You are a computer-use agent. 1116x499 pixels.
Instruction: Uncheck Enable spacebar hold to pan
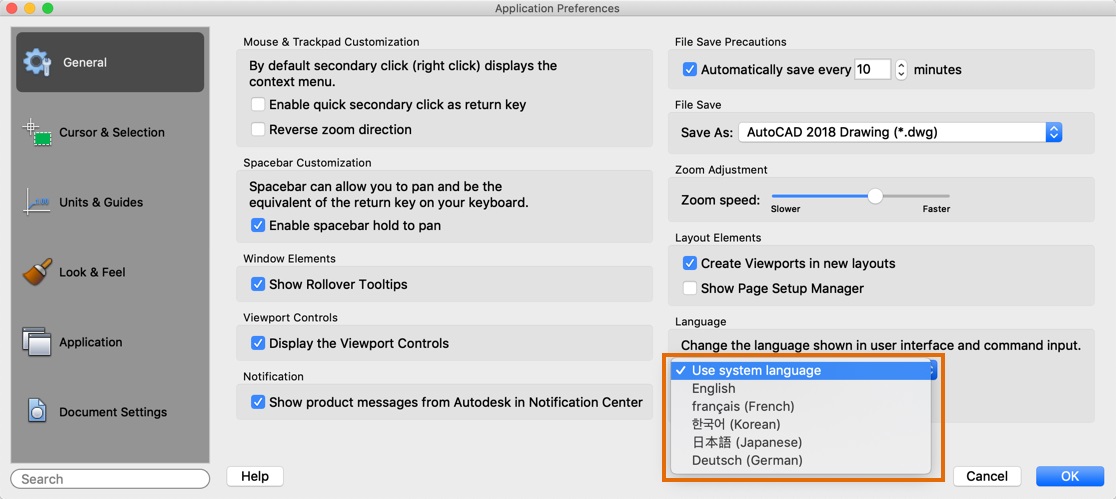pos(259,226)
